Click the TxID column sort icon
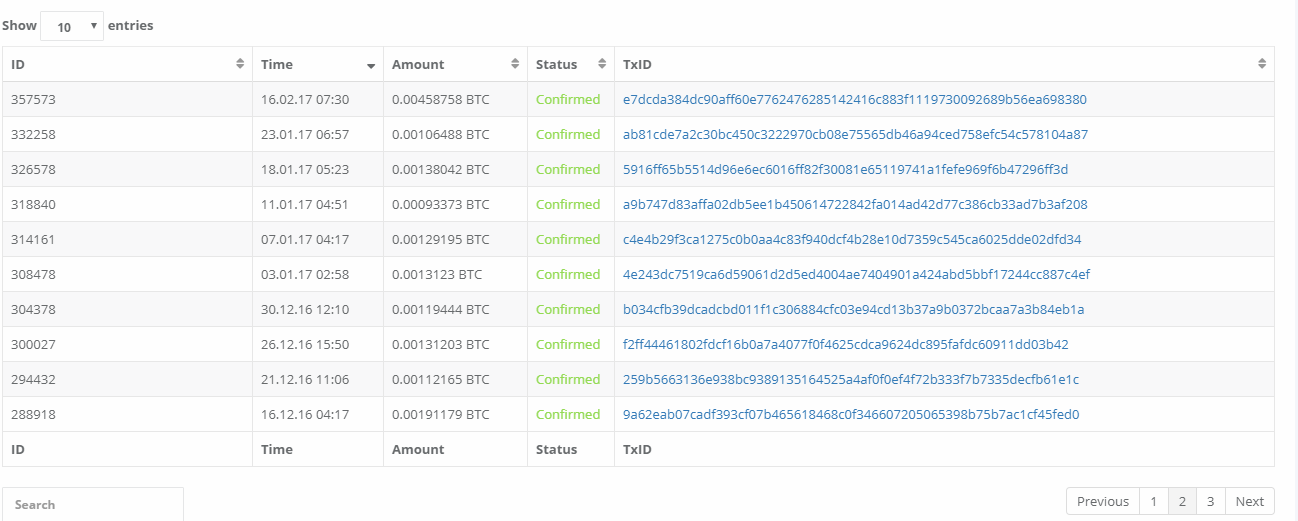 click(1262, 64)
